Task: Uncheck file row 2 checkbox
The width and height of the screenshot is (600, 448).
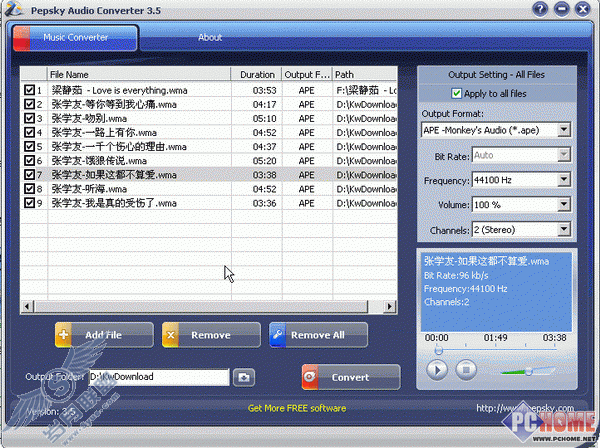Action: click(29, 104)
